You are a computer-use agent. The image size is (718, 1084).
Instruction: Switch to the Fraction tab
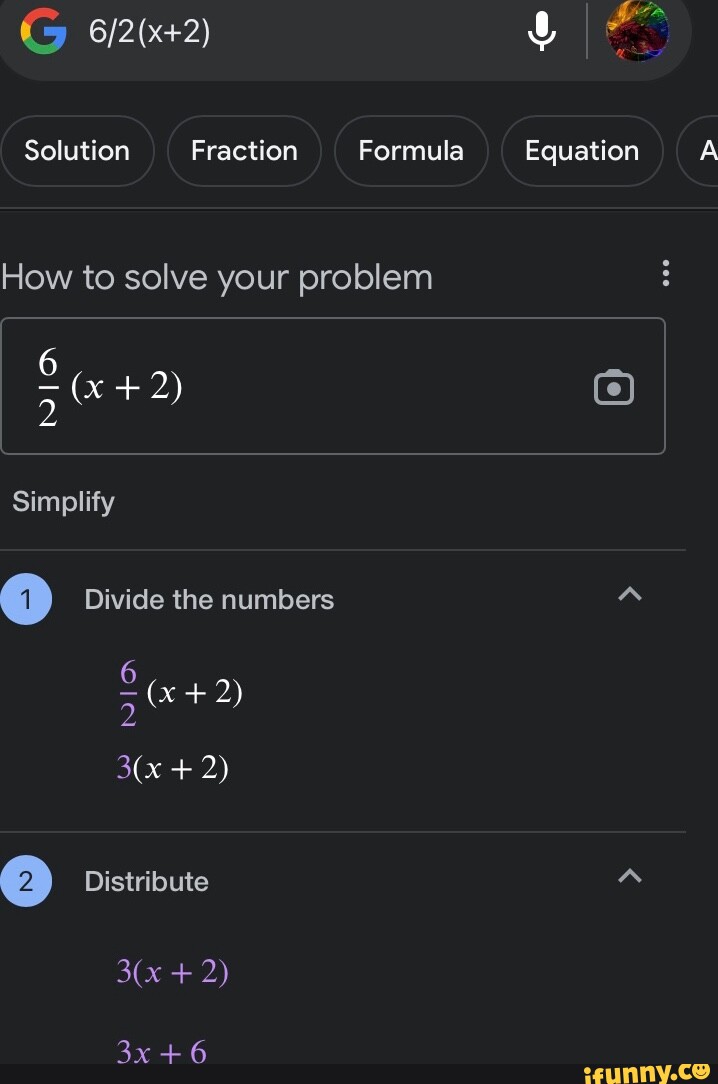[243, 151]
